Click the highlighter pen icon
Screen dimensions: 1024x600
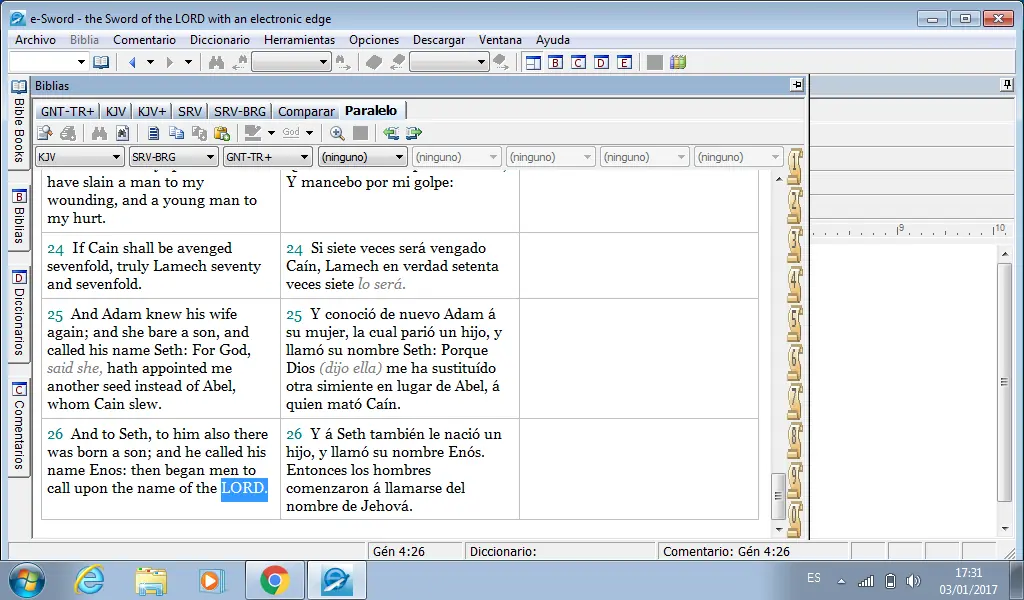(x=253, y=133)
